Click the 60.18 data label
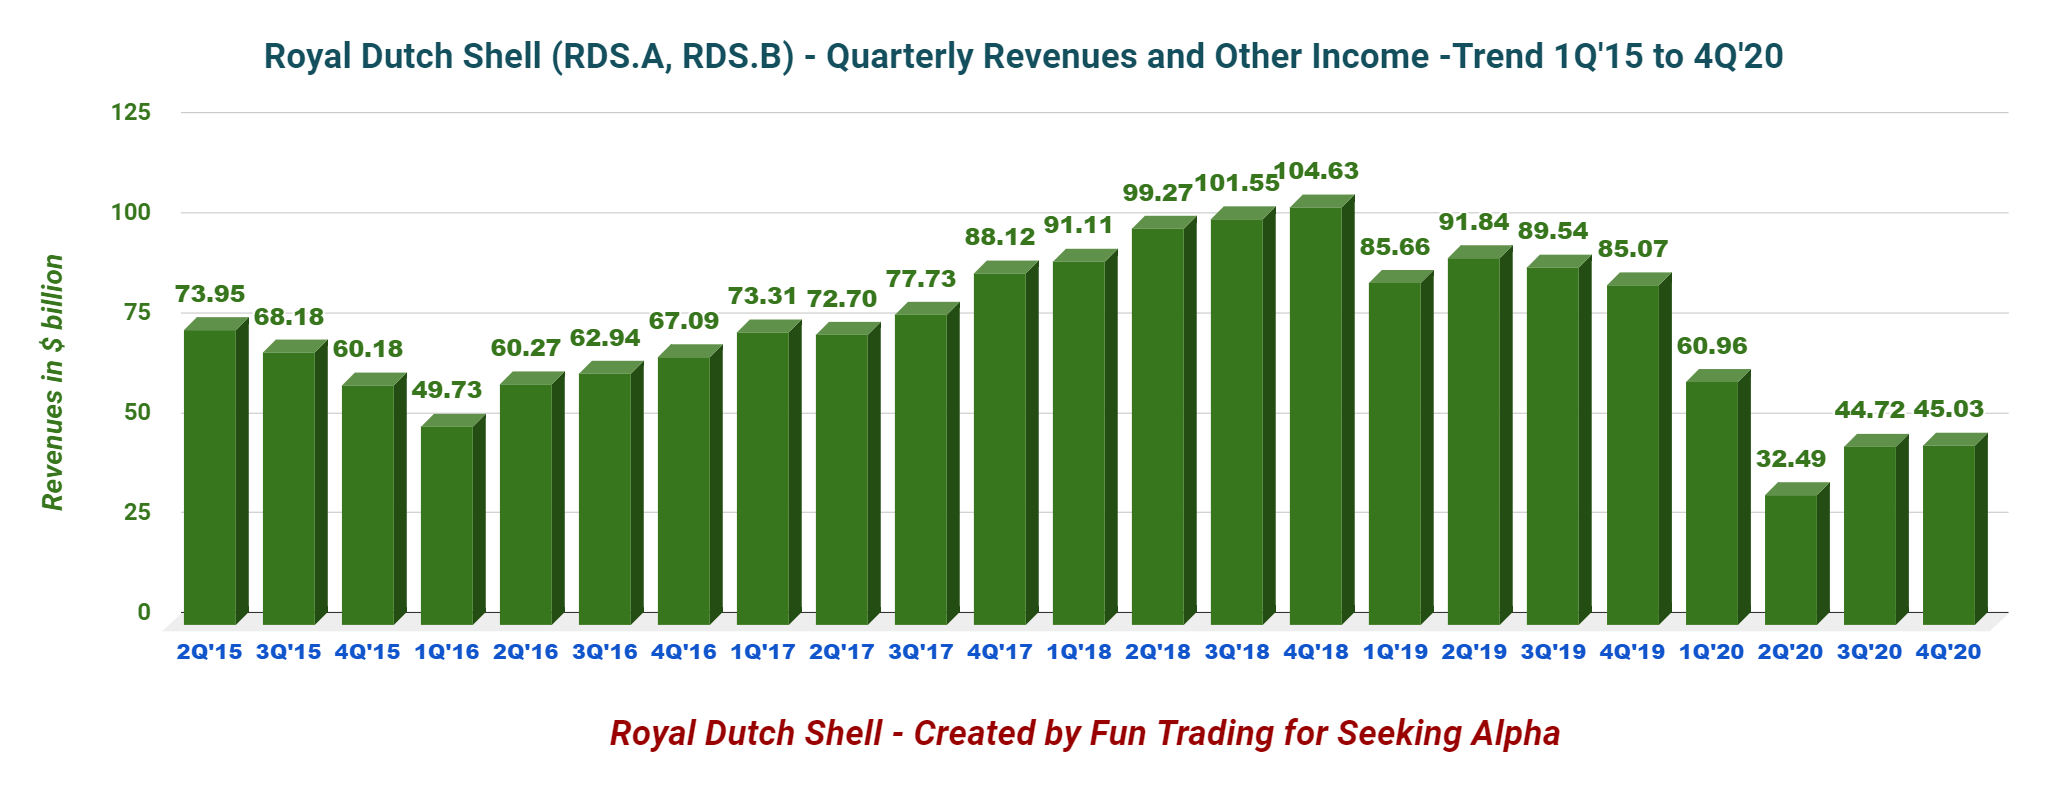 point(368,349)
